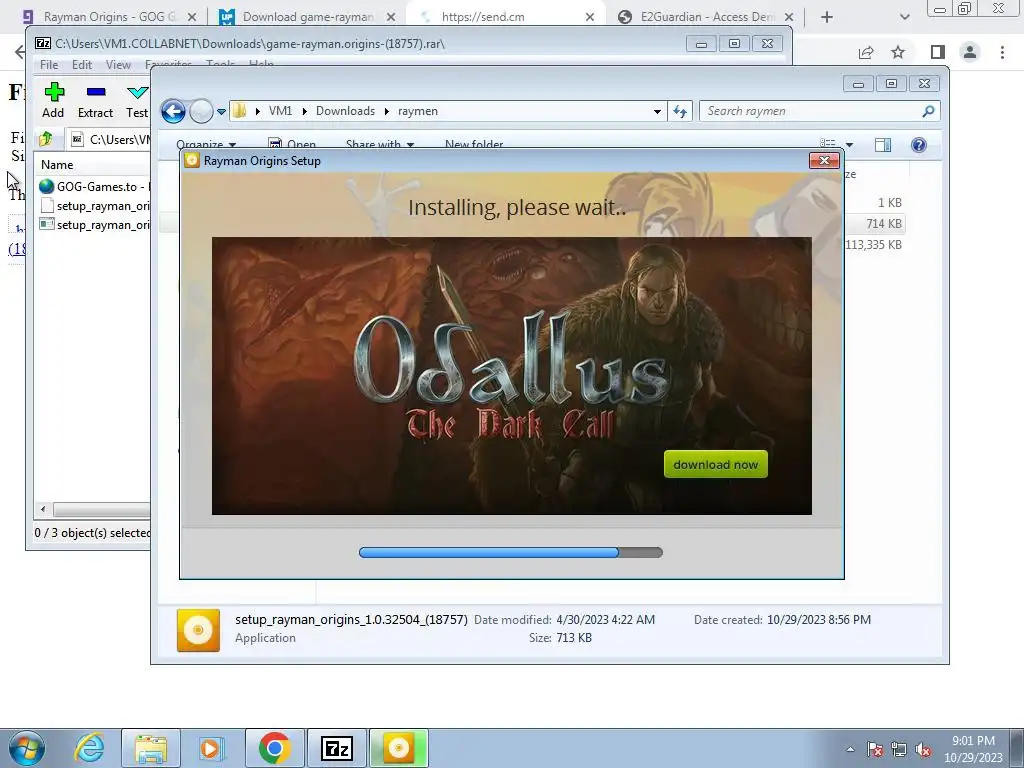Image resolution: width=1024 pixels, height=768 pixels.
Task: Click the 7-Zip Test button
Action: tap(136, 101)
